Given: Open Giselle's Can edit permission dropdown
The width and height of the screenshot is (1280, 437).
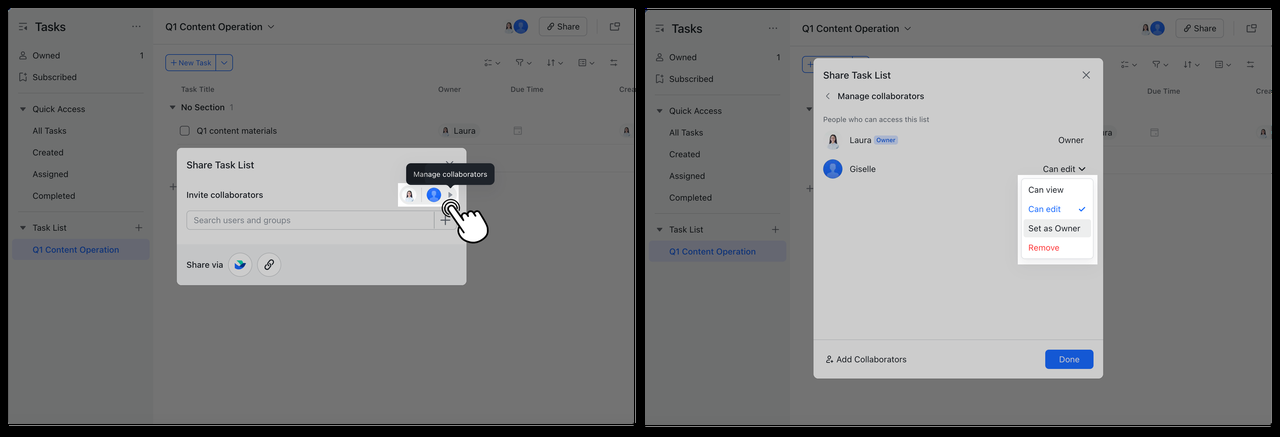Looking at the screenshot, I should coord(1064,170).
